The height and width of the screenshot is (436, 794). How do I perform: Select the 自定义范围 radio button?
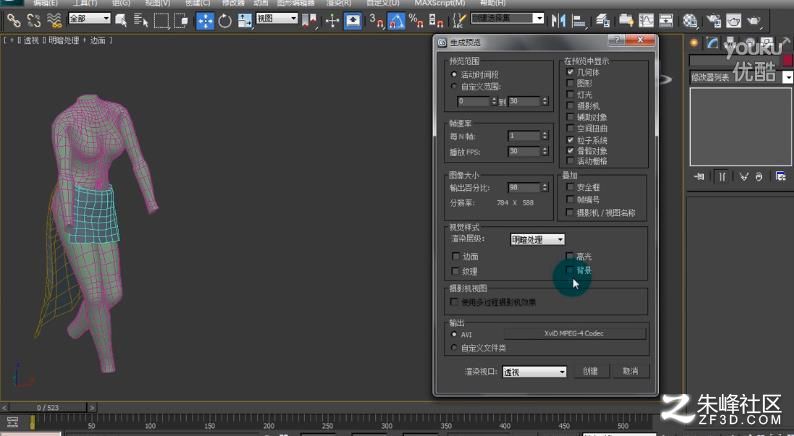point(454,86)
